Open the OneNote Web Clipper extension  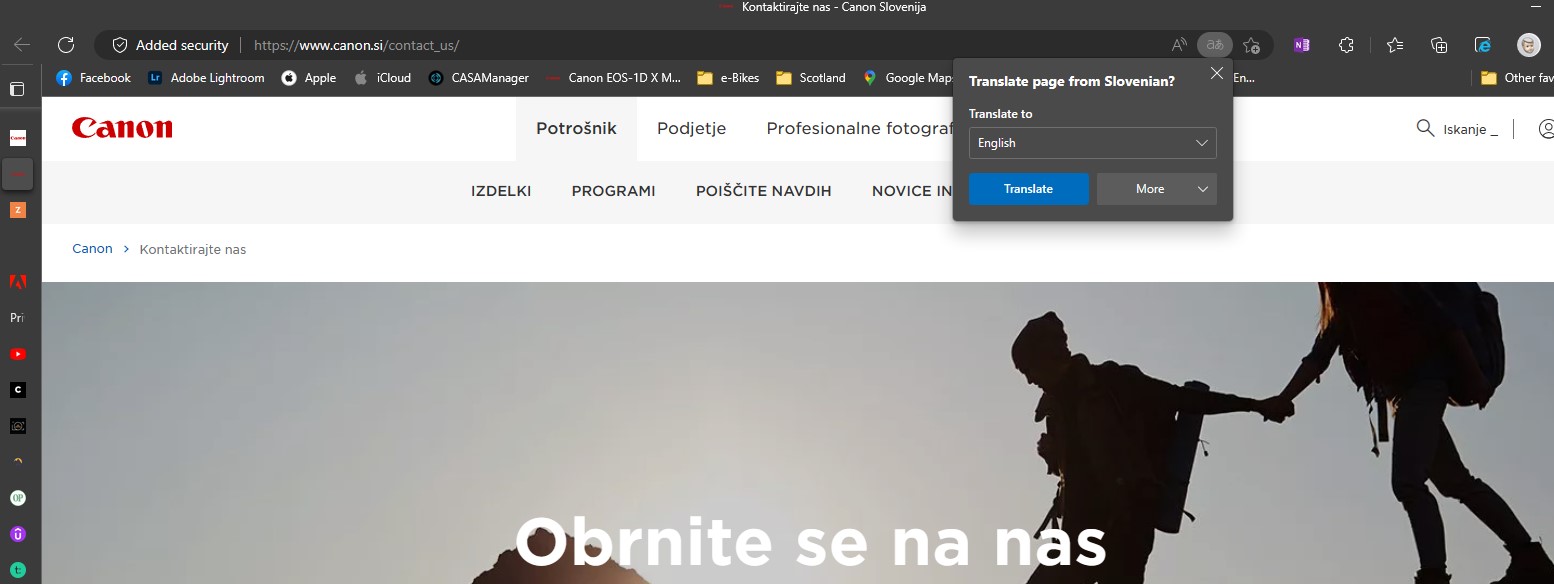(1301, 45)
